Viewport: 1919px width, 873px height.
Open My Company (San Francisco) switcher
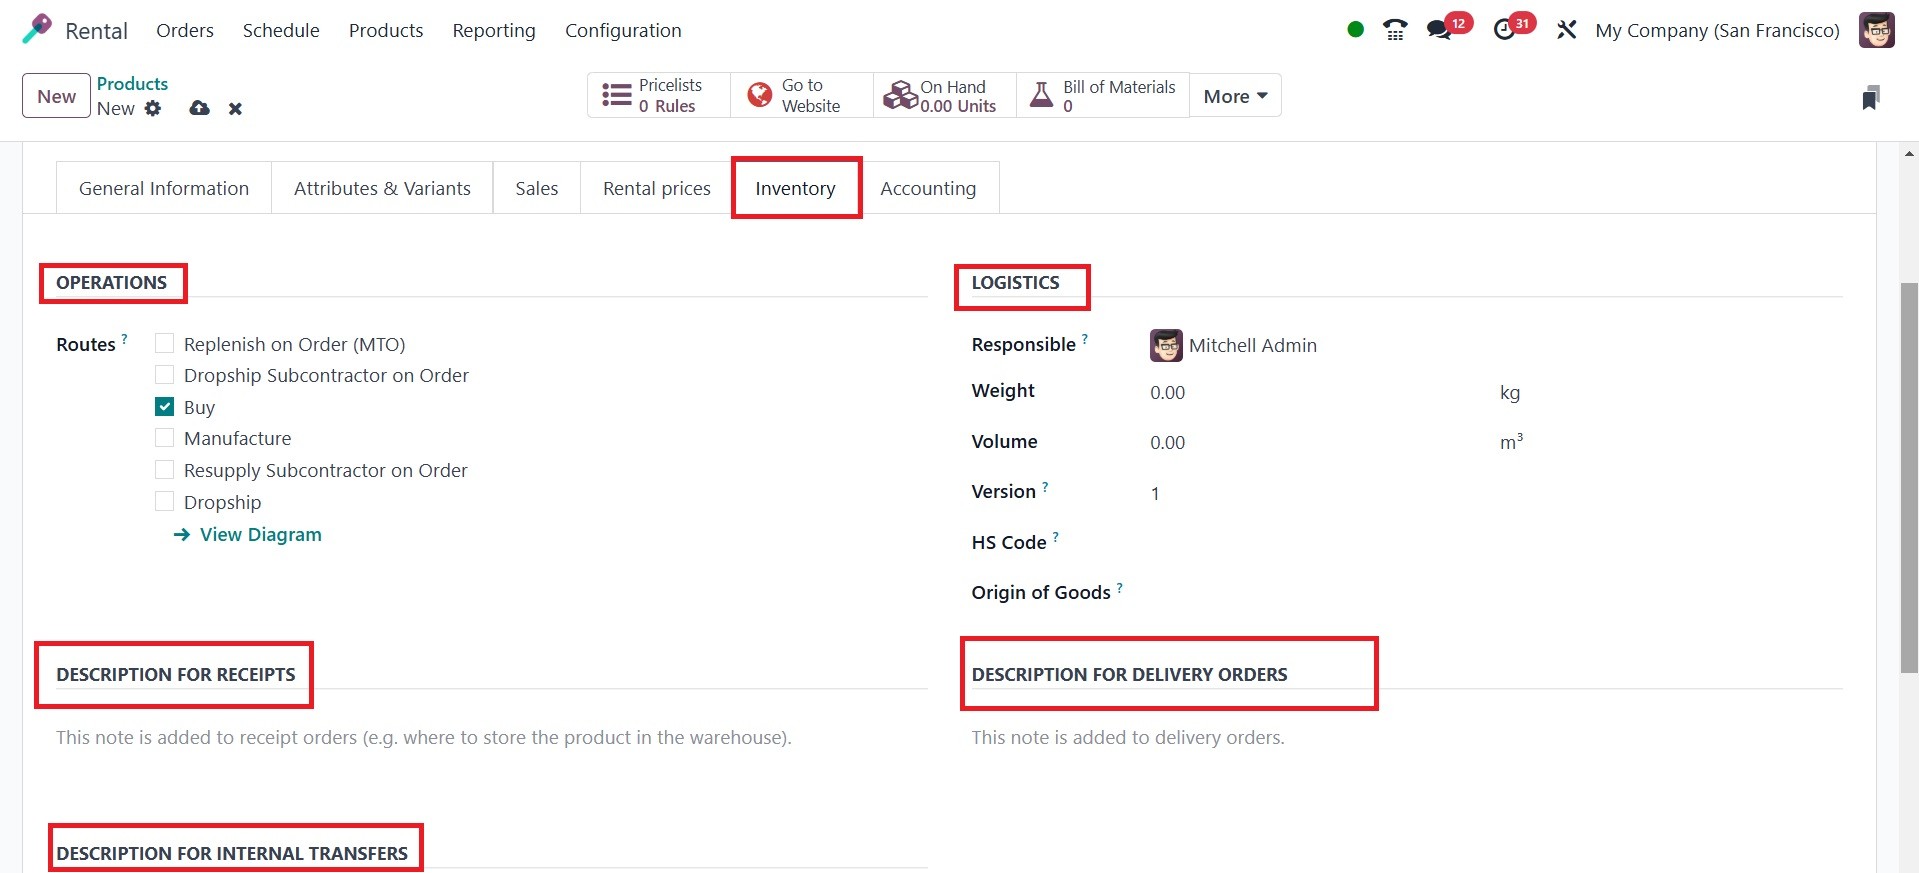[1717, 30]
